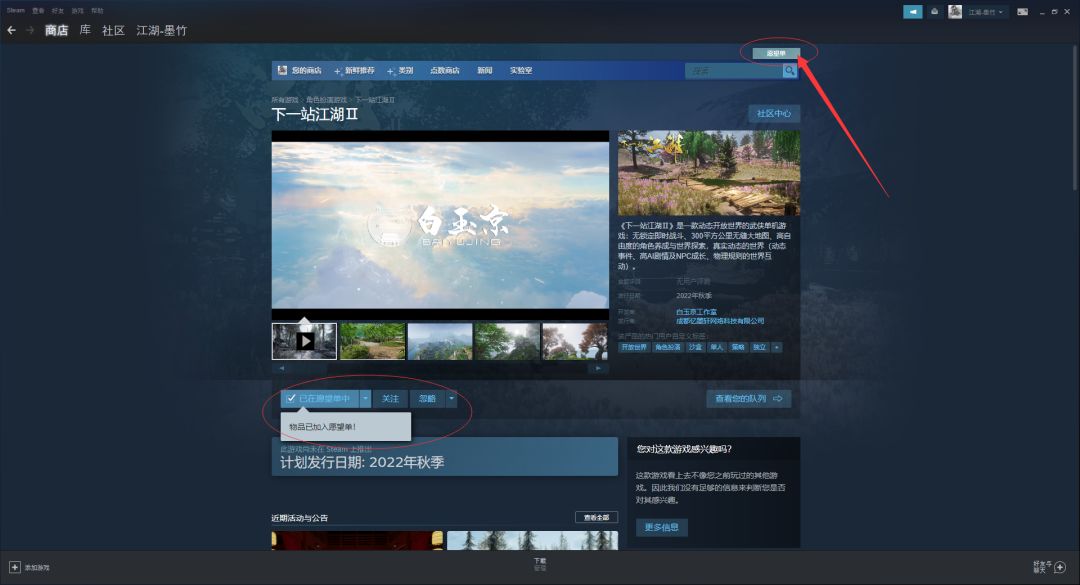Click the 愿望单 button at top
The width and height of the screenshot is (1080, 585).
776,53
